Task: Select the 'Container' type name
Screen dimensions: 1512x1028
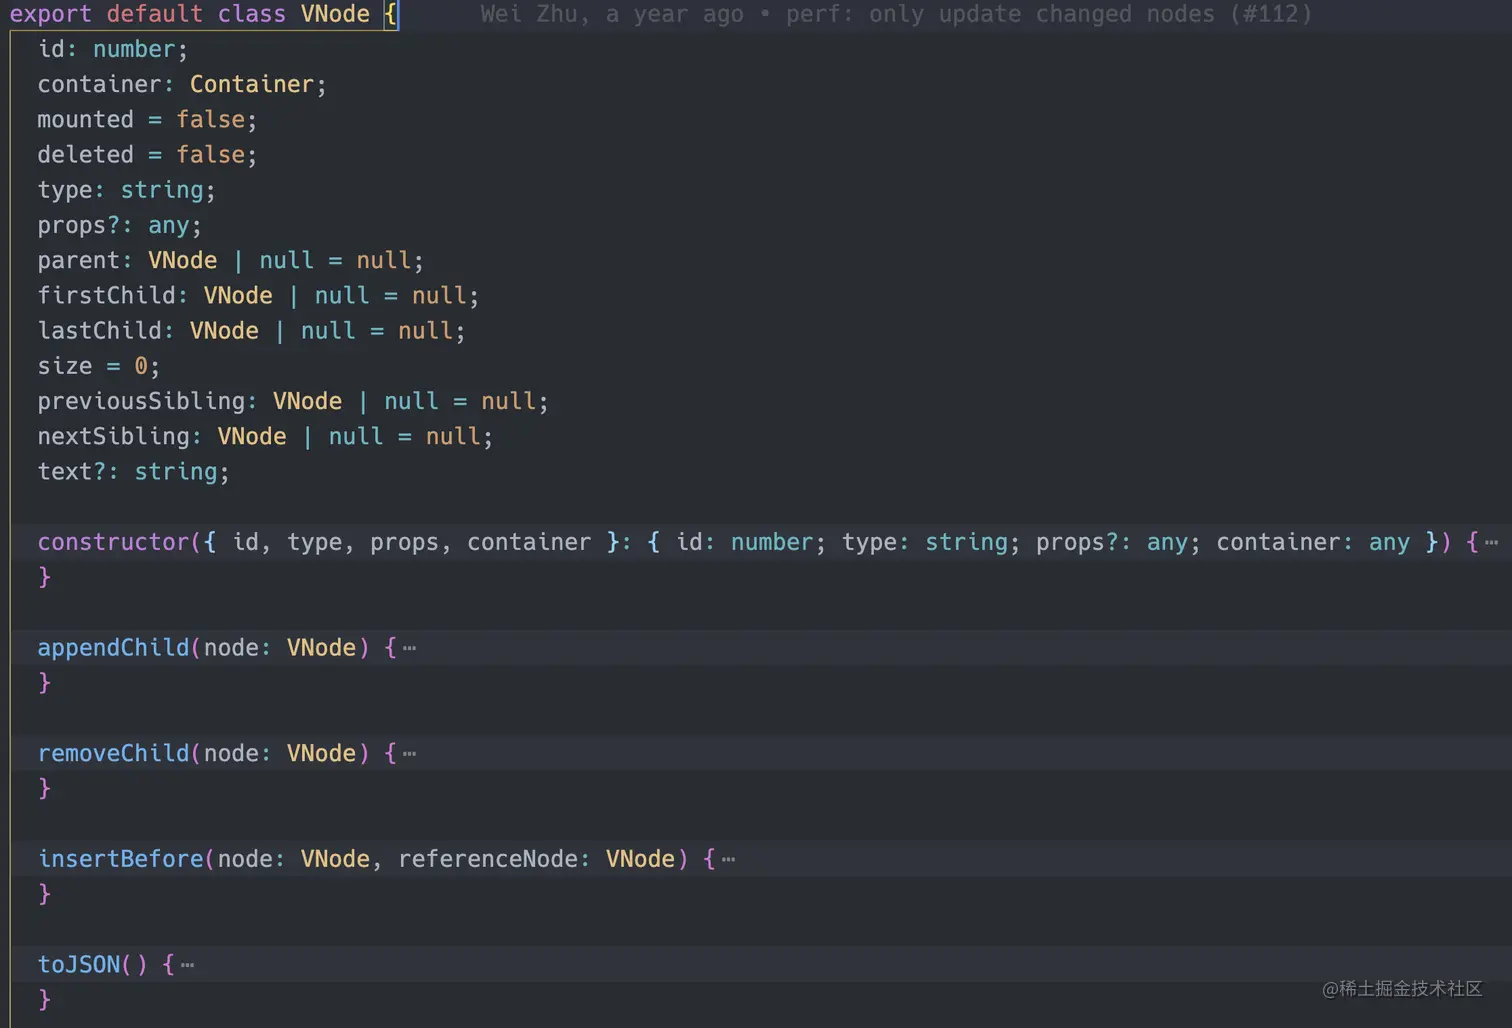Action: click(x=251, y=84)
